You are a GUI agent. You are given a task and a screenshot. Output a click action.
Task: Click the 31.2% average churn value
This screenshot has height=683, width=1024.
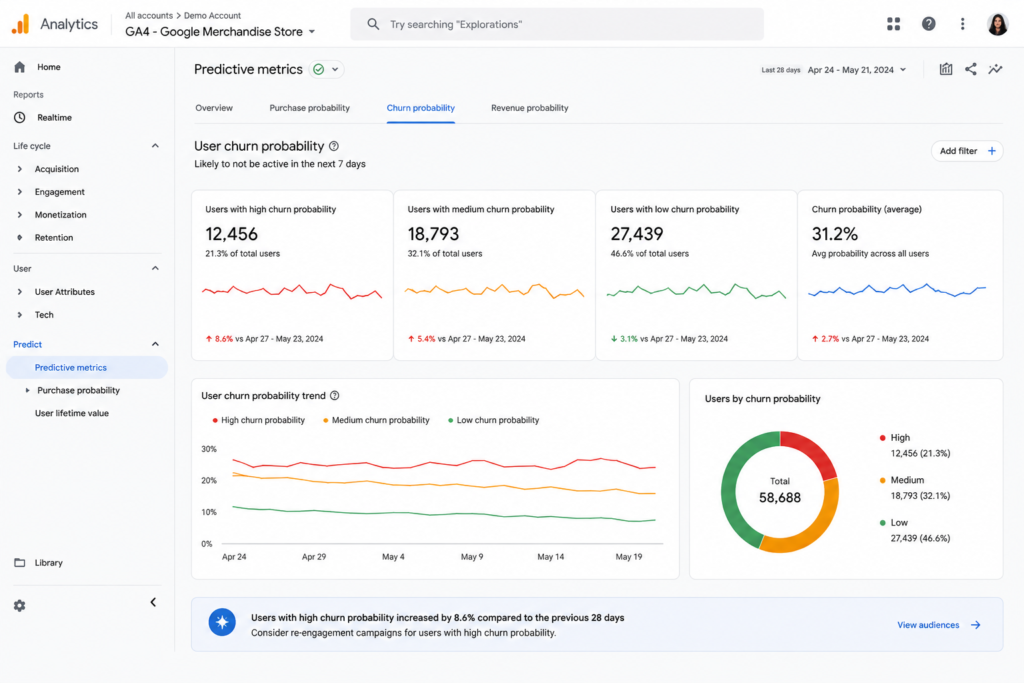[x=835, y=234]
